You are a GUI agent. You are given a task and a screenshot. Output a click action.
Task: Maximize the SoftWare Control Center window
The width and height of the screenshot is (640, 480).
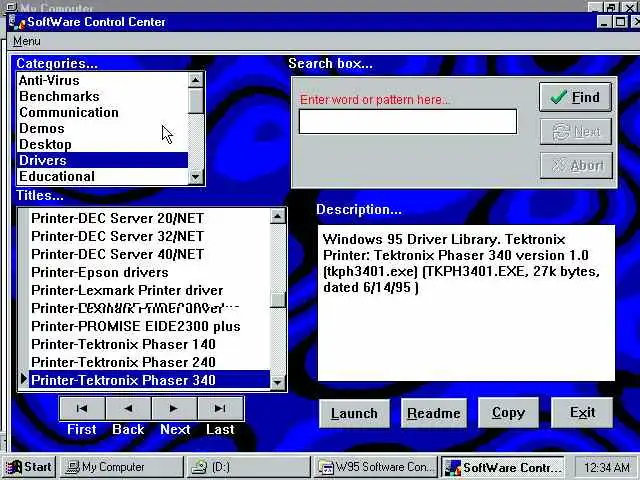click(x=621, y=22)
